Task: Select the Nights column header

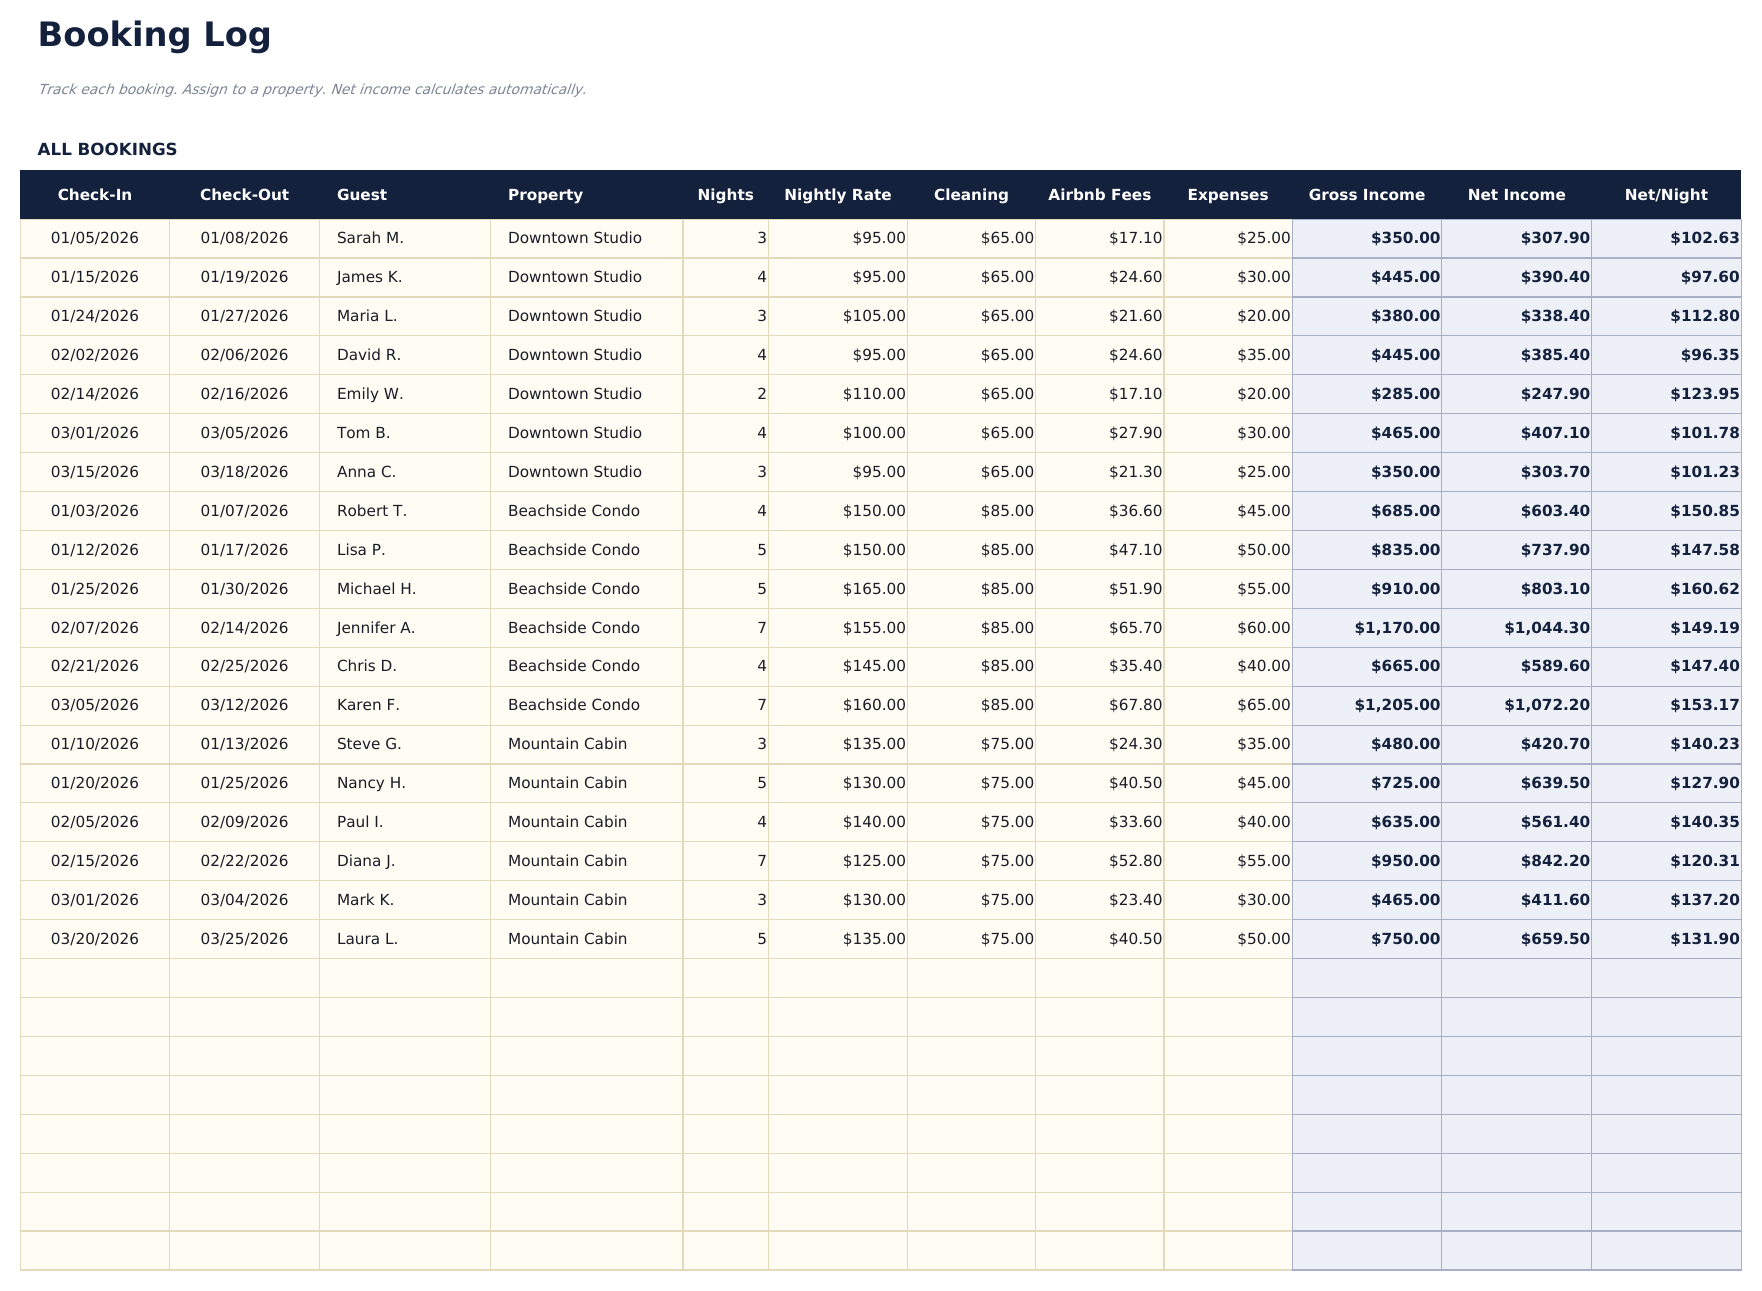Action: point(725,195)
